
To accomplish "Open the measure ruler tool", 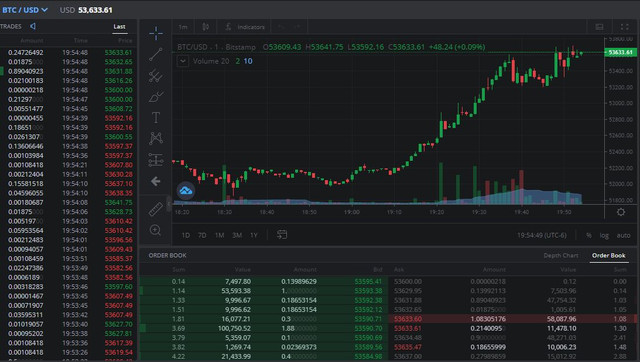I will coord(156,209).
